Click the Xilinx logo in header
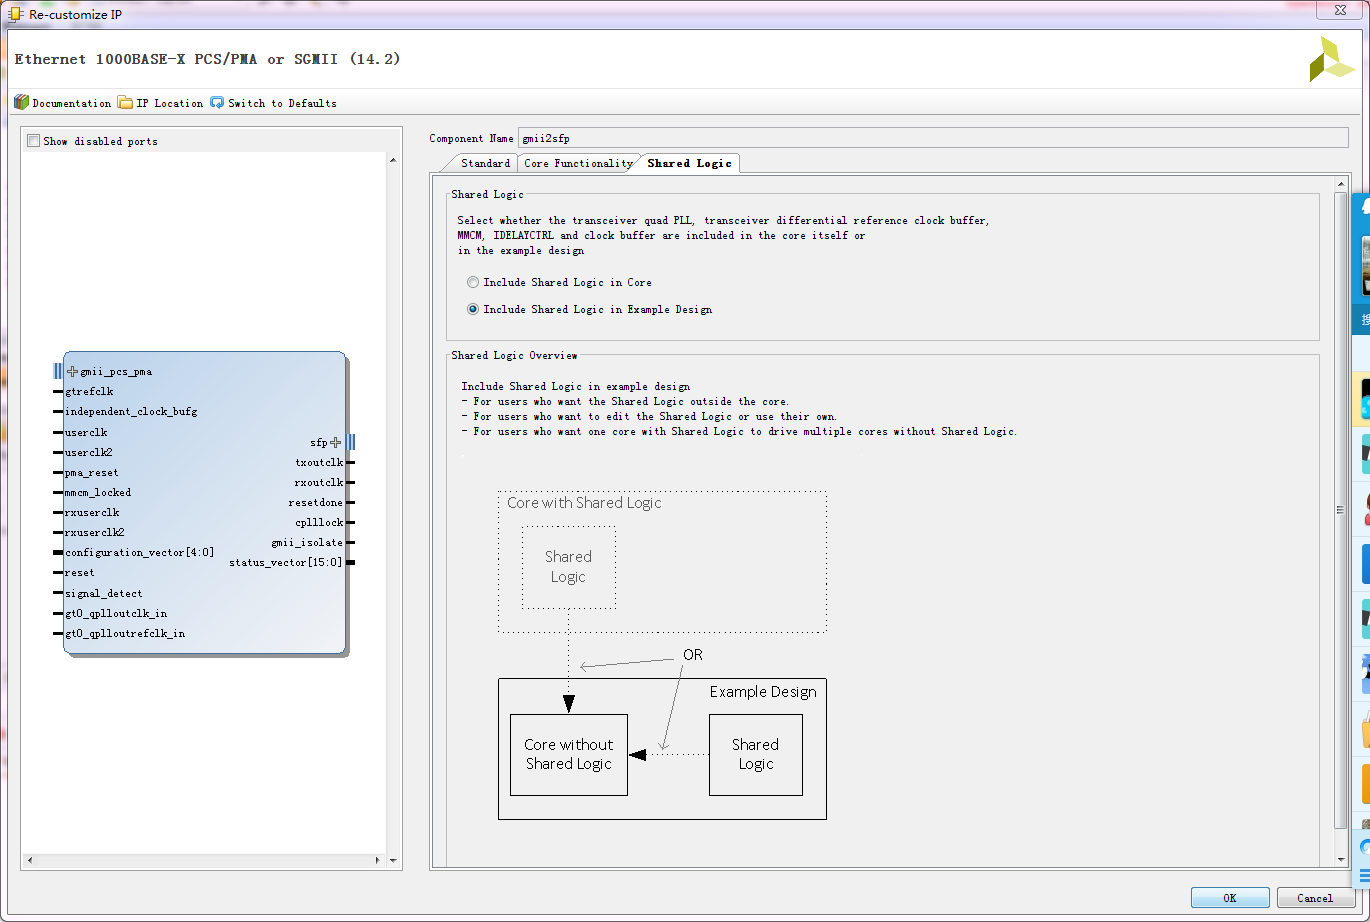This screenshot has height=922, width=1370. 1331,60
